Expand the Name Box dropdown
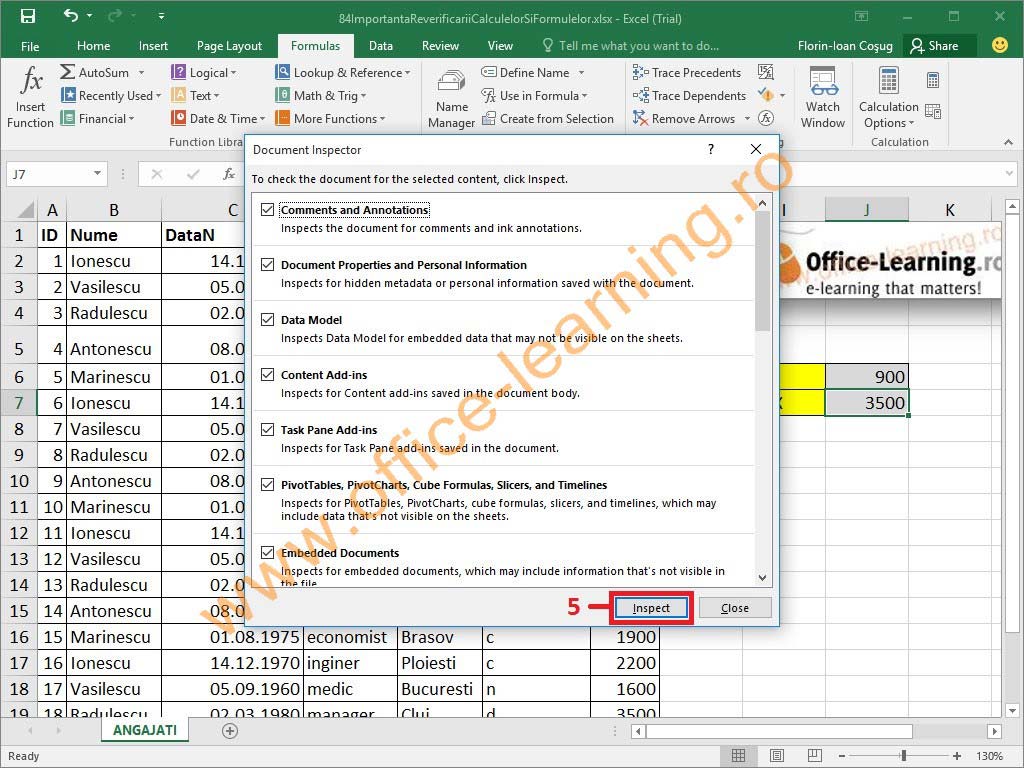 (97, 174)
